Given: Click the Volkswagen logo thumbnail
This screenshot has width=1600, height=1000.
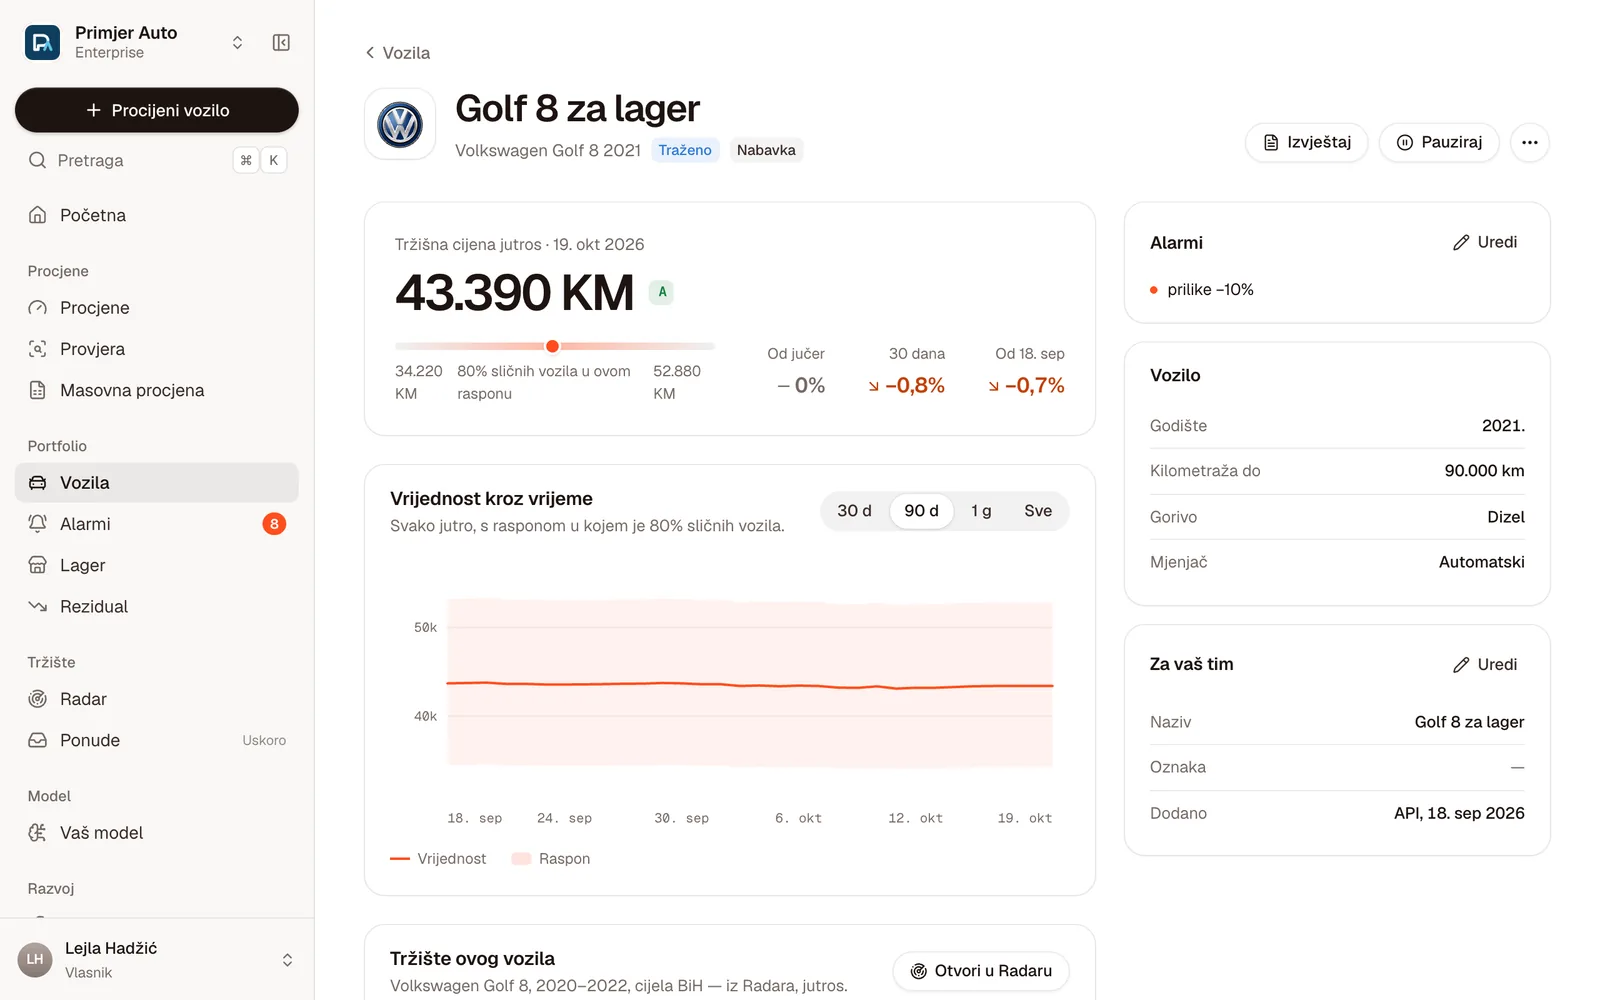Looking at the screenshot, I should (x=400, y=125).
